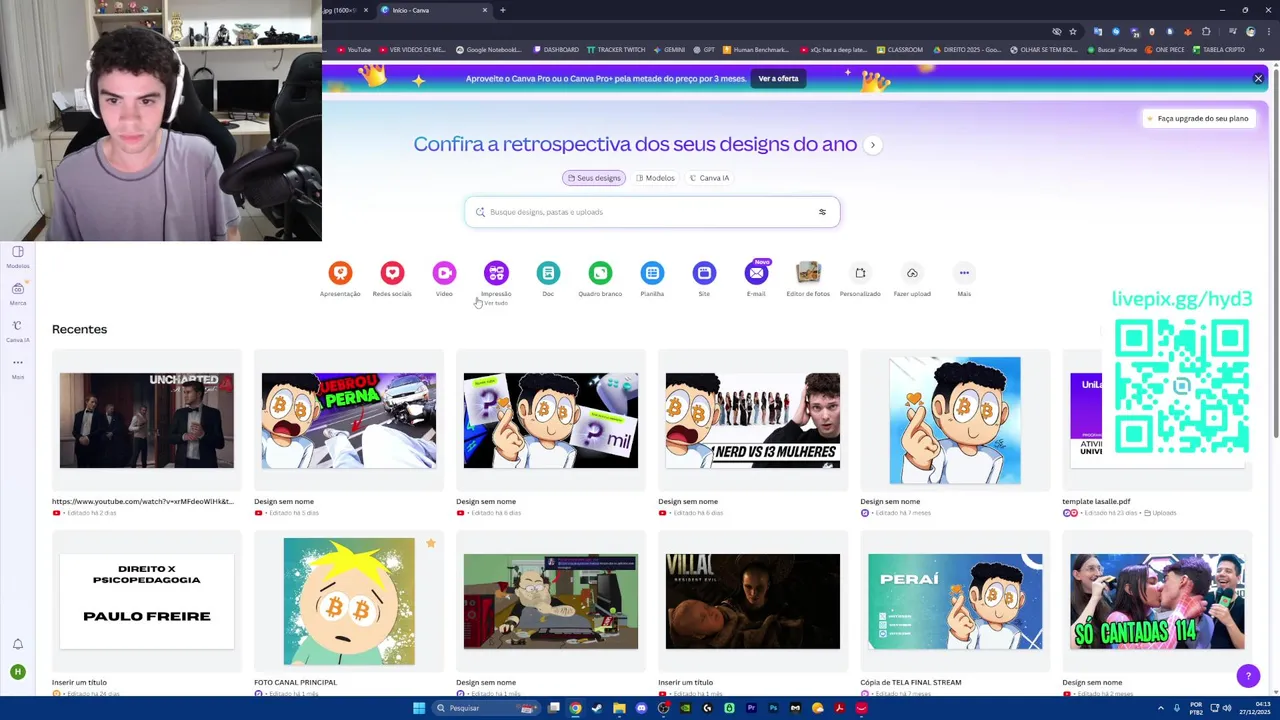This screenshot has width=1280, height=720.
Task: Select the Impressão shortcut icon
Action: [x=496, y=272]
